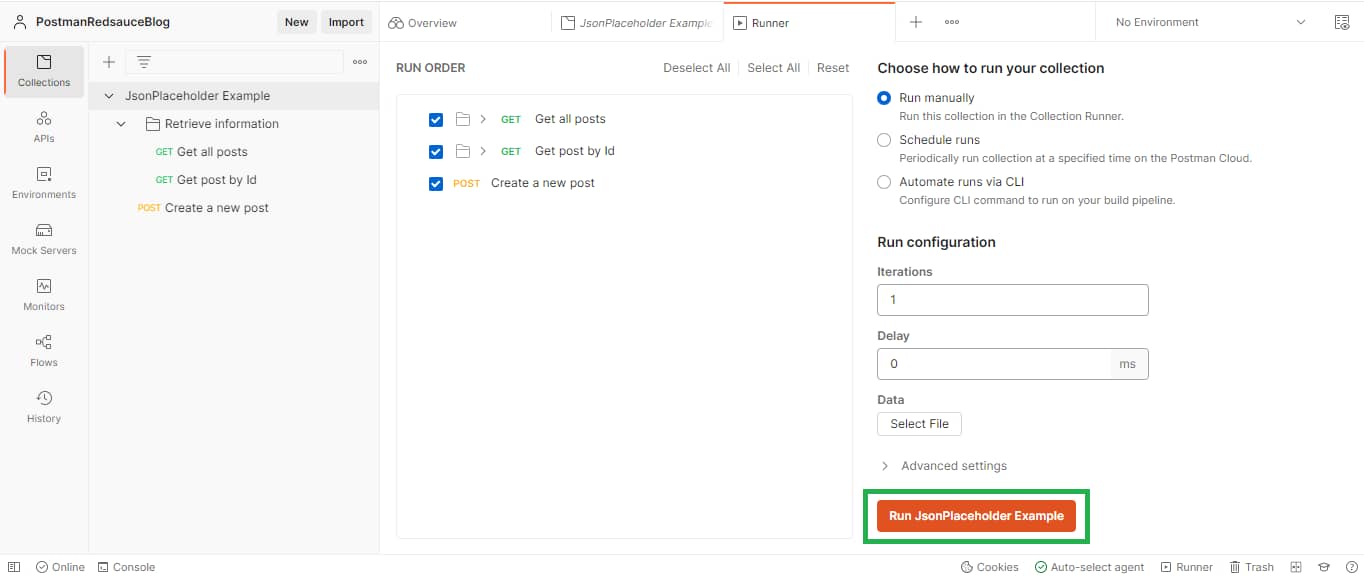Click the Import button
This screenshot has height=579, width=1364.
347,22
